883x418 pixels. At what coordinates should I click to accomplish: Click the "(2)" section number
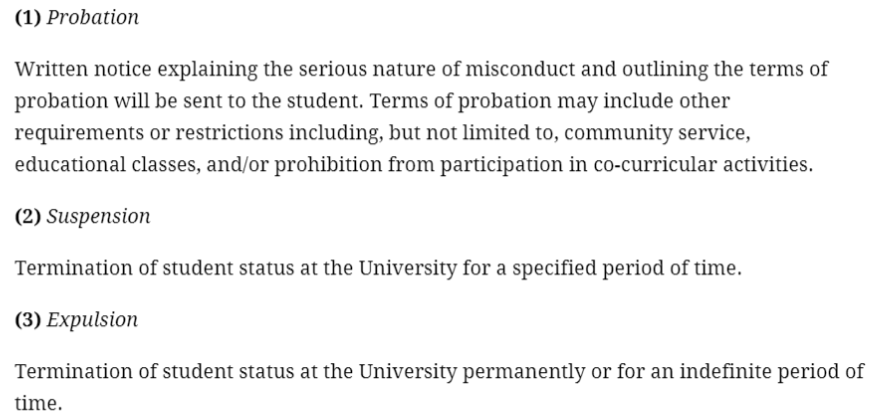[28, 216]
